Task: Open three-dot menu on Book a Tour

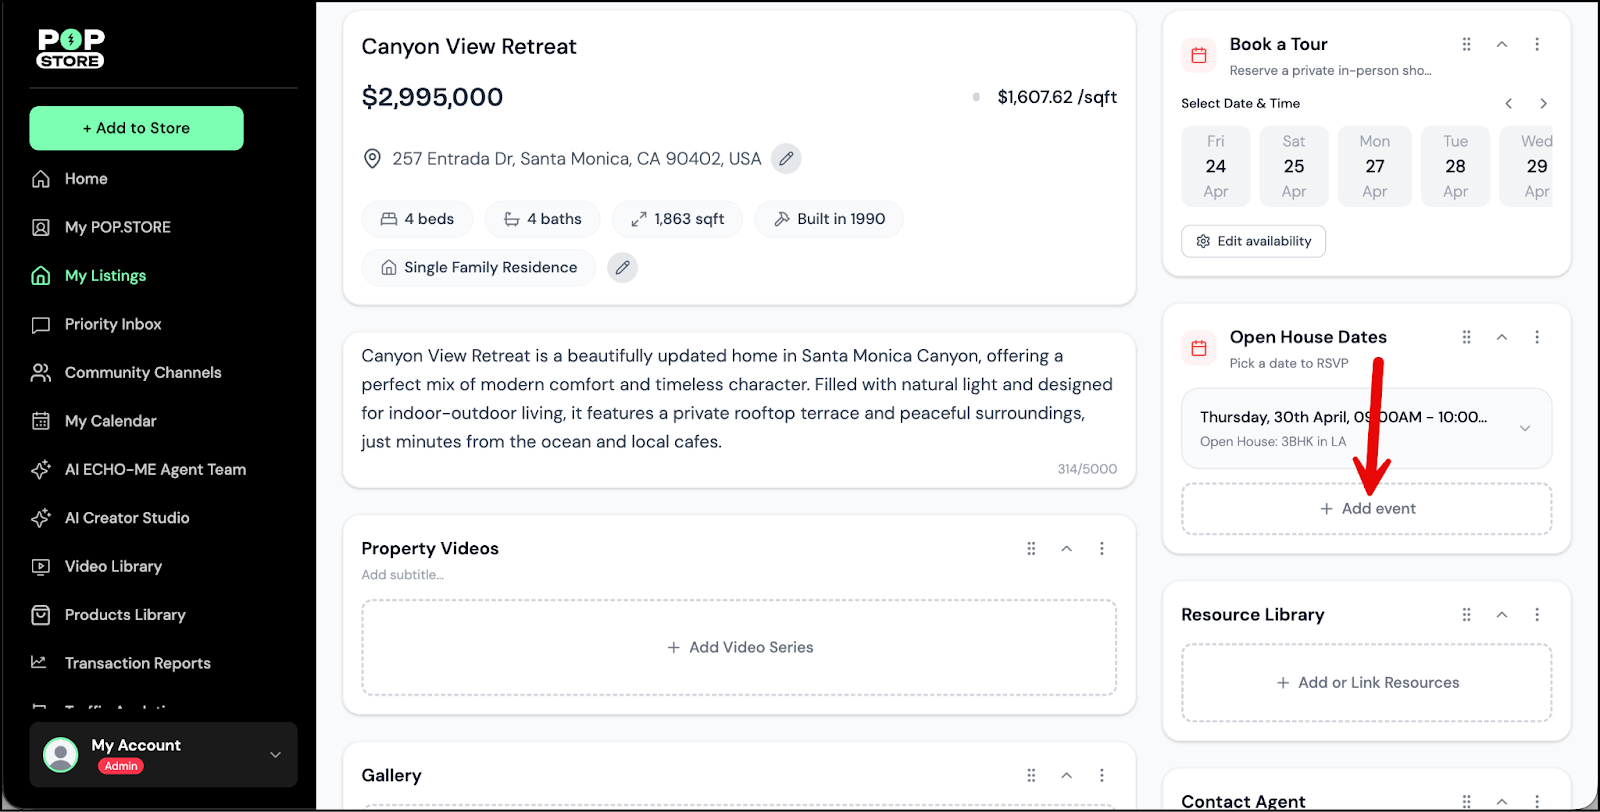Action: pos(1537,44)
